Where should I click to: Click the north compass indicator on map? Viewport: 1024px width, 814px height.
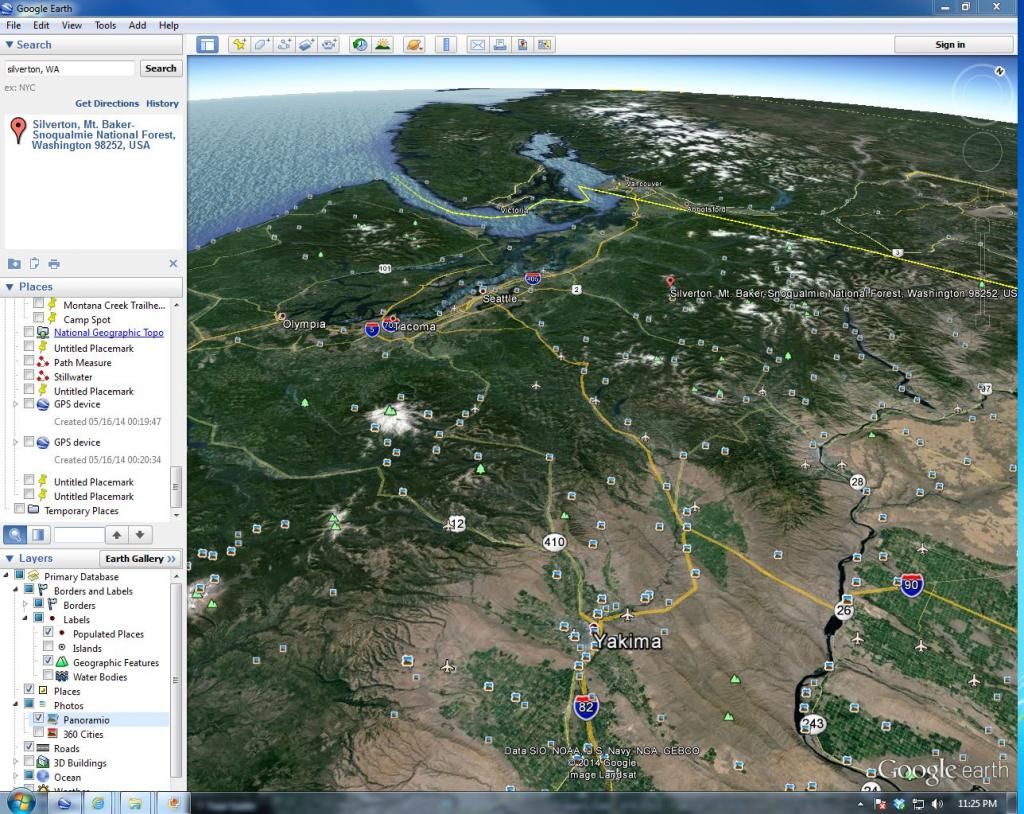pyautogui.click(x=999, y=71)
